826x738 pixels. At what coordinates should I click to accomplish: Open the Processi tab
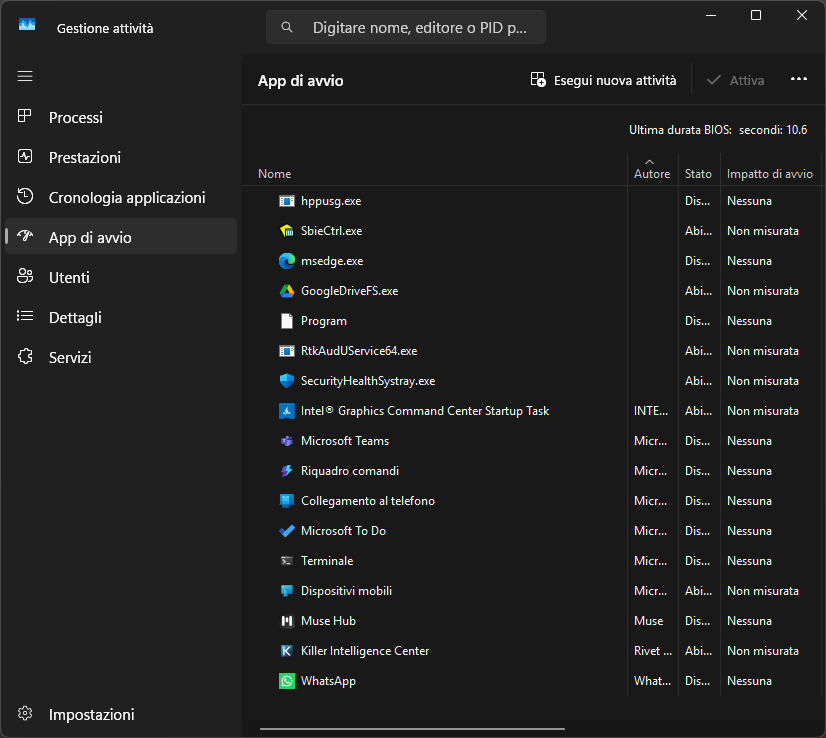coord(121,117)
